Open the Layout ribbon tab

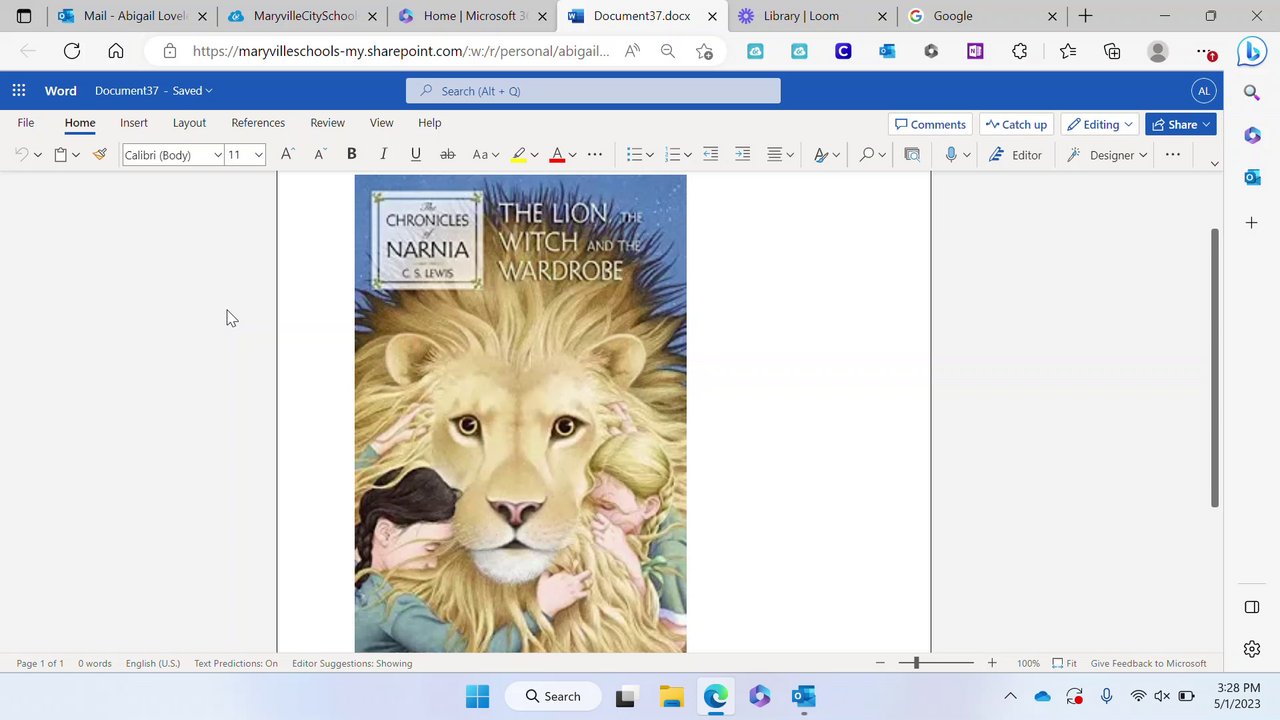pyautogui.click(x=189, y=122)
